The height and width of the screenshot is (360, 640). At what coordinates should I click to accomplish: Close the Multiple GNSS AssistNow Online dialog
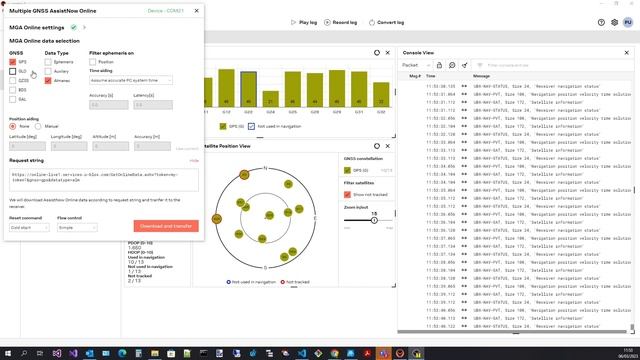click(x=197, y=11)
